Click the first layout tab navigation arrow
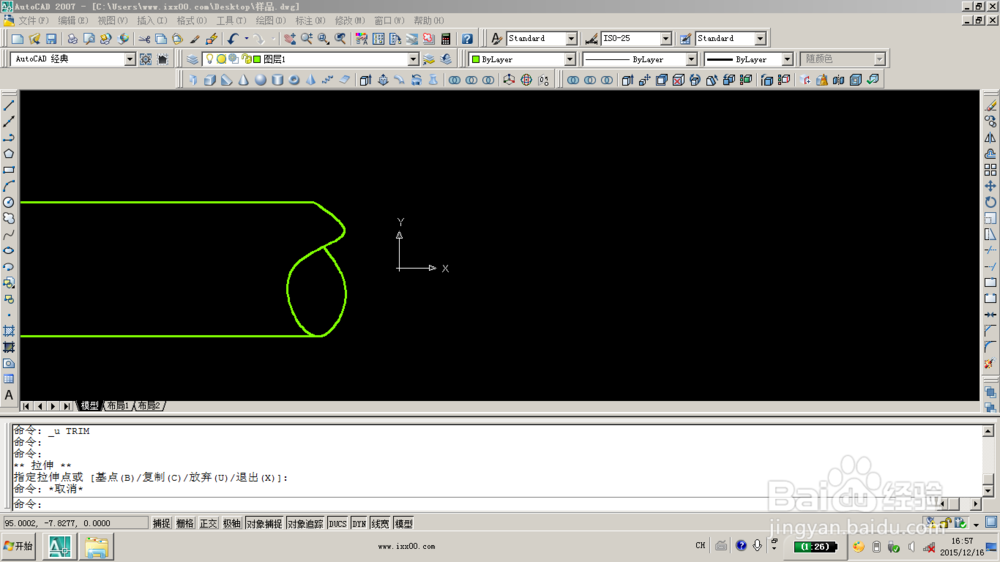This screenshot has width=1000, height=562. point(26,406)
